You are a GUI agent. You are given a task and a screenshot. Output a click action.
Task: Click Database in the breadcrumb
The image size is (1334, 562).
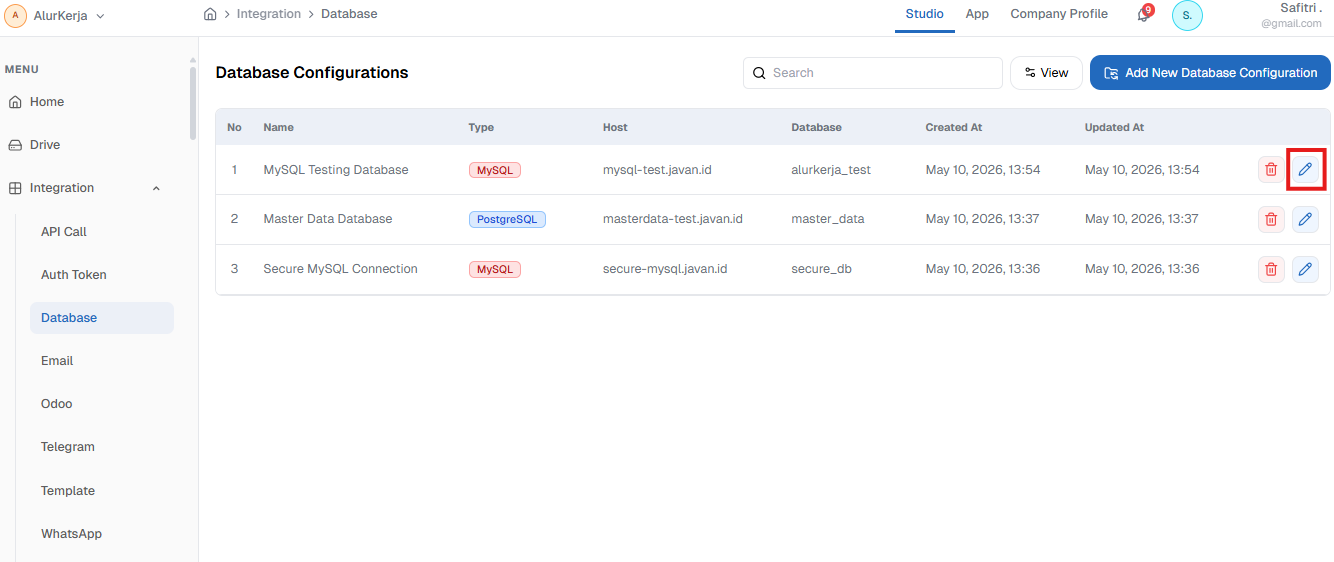point(349,14)
